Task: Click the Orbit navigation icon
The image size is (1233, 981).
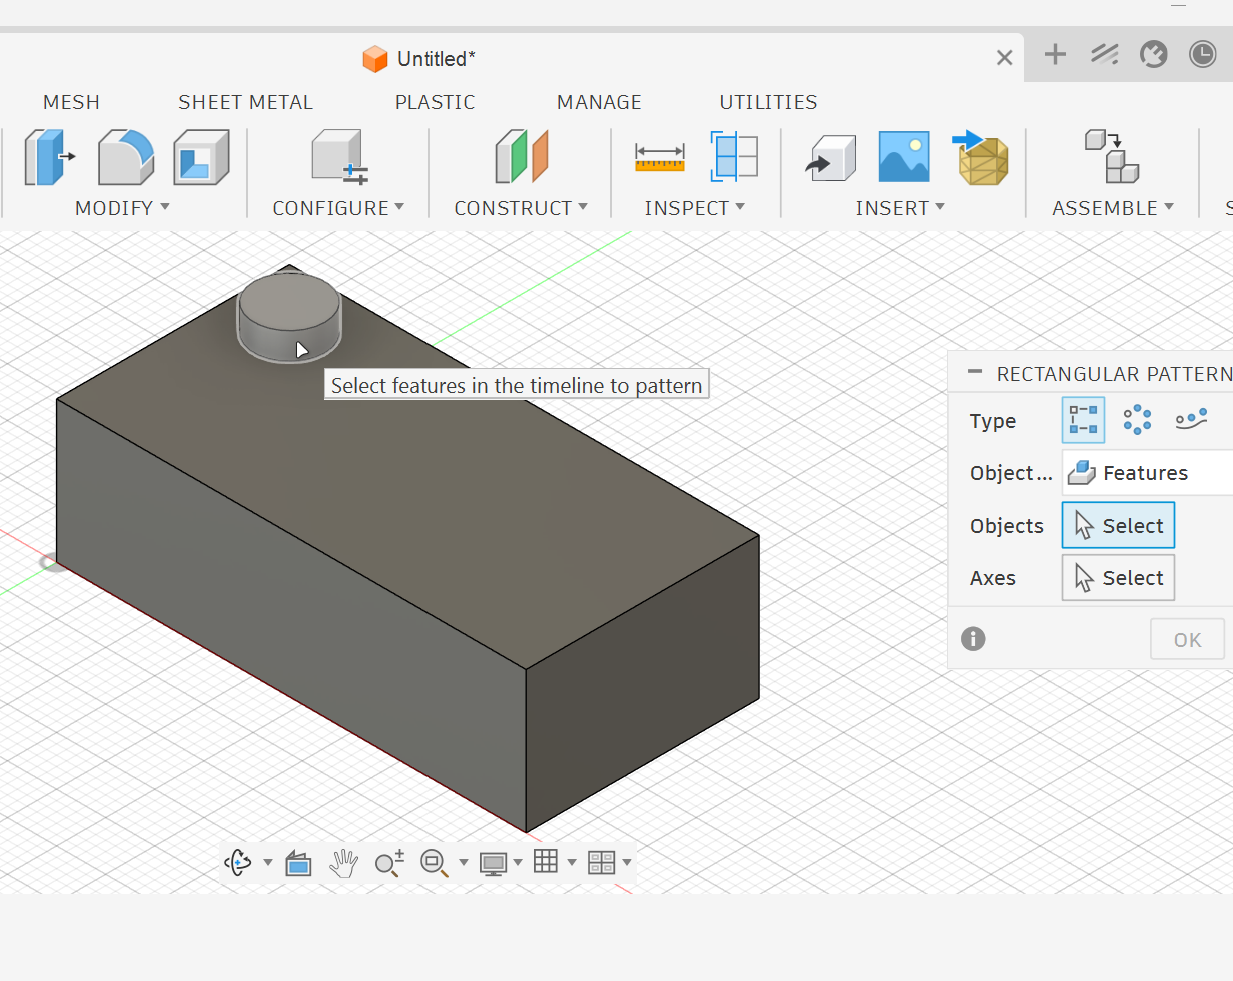Action: [x=238, y=862]
